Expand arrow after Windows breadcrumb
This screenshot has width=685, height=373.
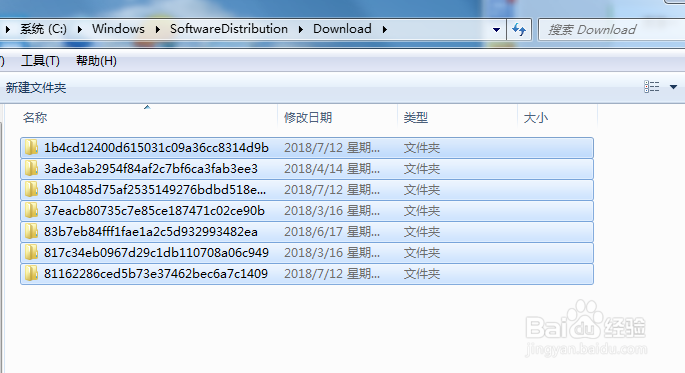(x=157, y=29)
